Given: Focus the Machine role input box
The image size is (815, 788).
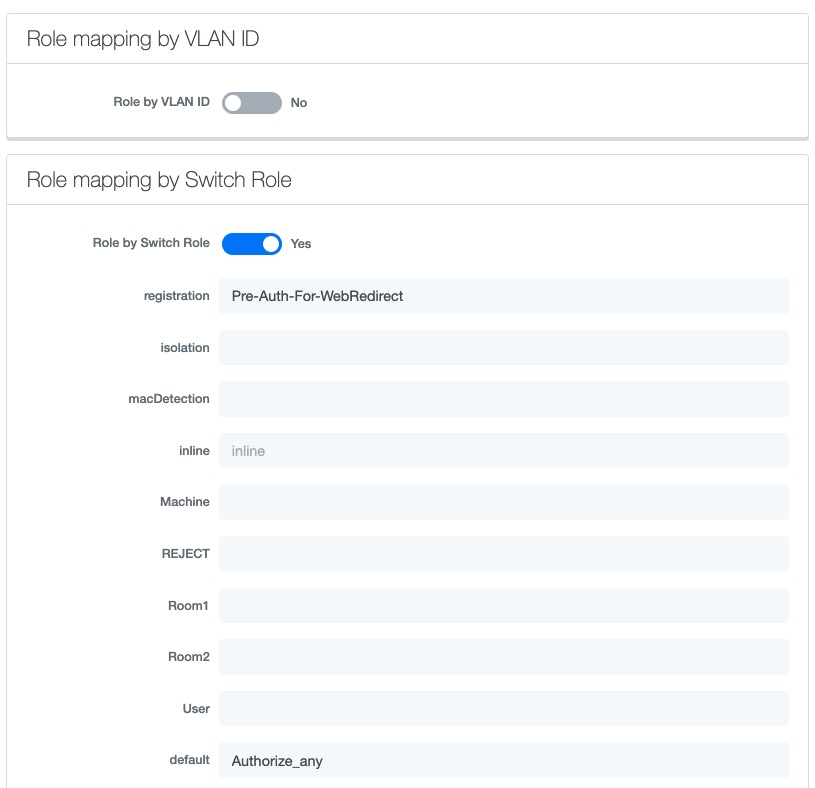Looking at the screenshot, I should (503, 502).
